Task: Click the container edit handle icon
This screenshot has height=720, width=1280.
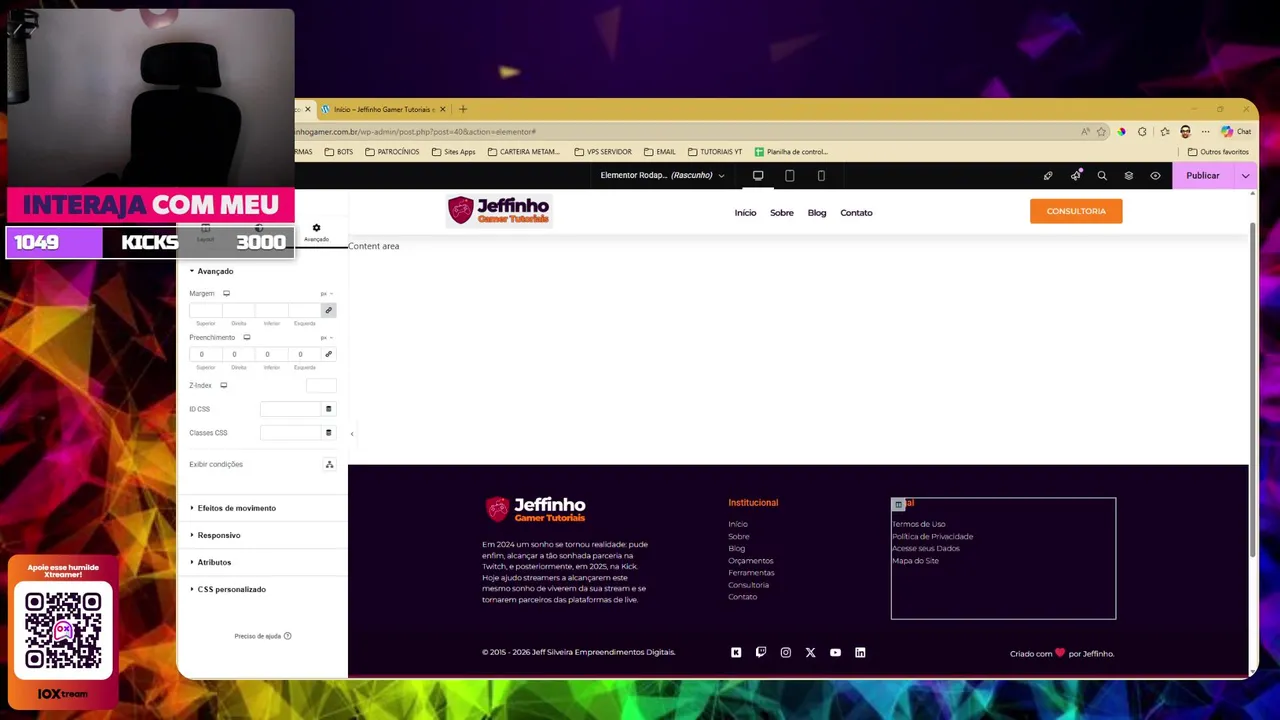Action: [x=898, y=505]
